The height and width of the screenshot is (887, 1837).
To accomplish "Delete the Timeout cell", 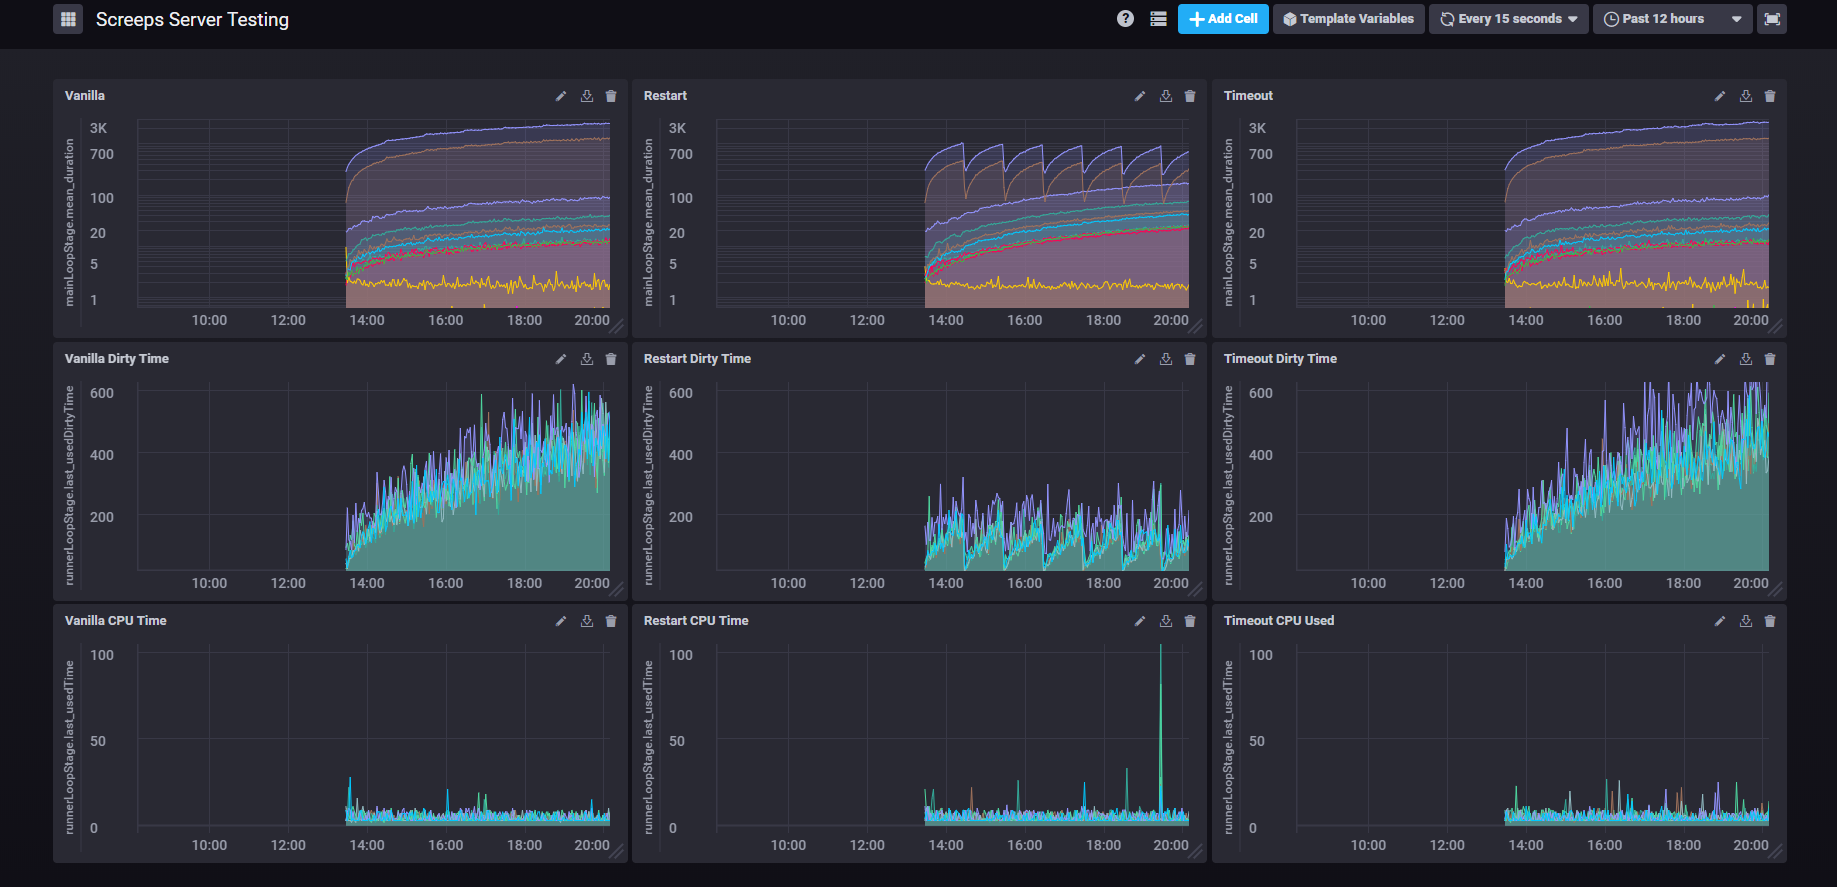I will (1770, 96).
